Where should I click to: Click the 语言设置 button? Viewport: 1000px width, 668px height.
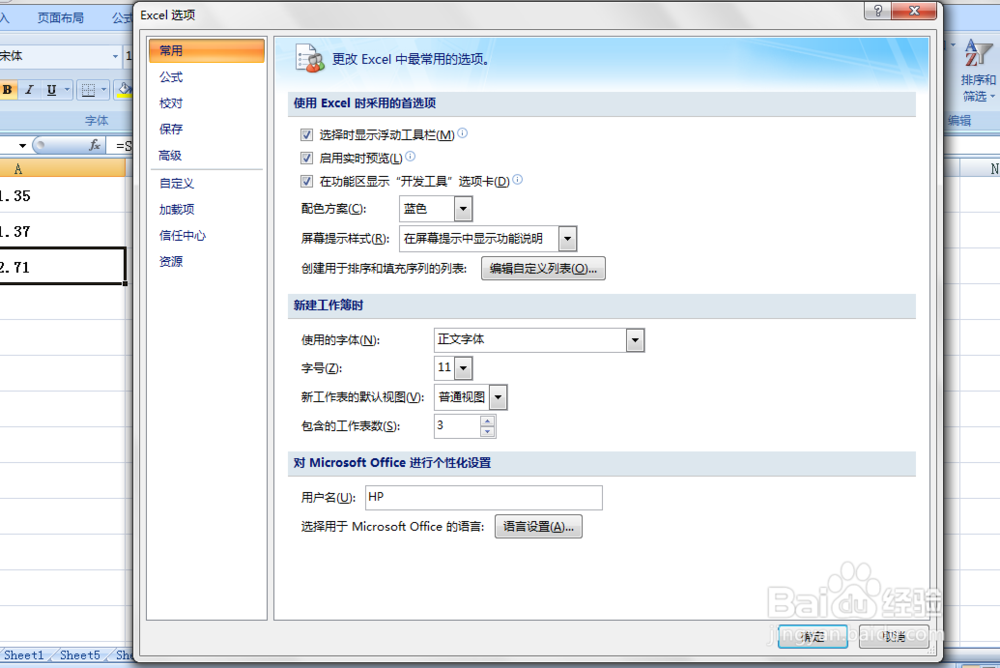538,527
